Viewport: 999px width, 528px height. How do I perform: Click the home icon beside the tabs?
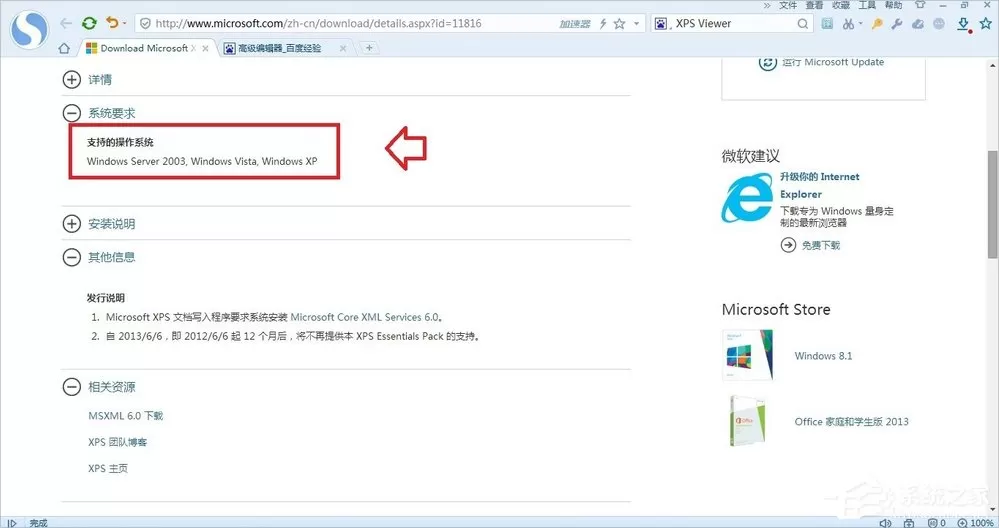pos(64,48)
